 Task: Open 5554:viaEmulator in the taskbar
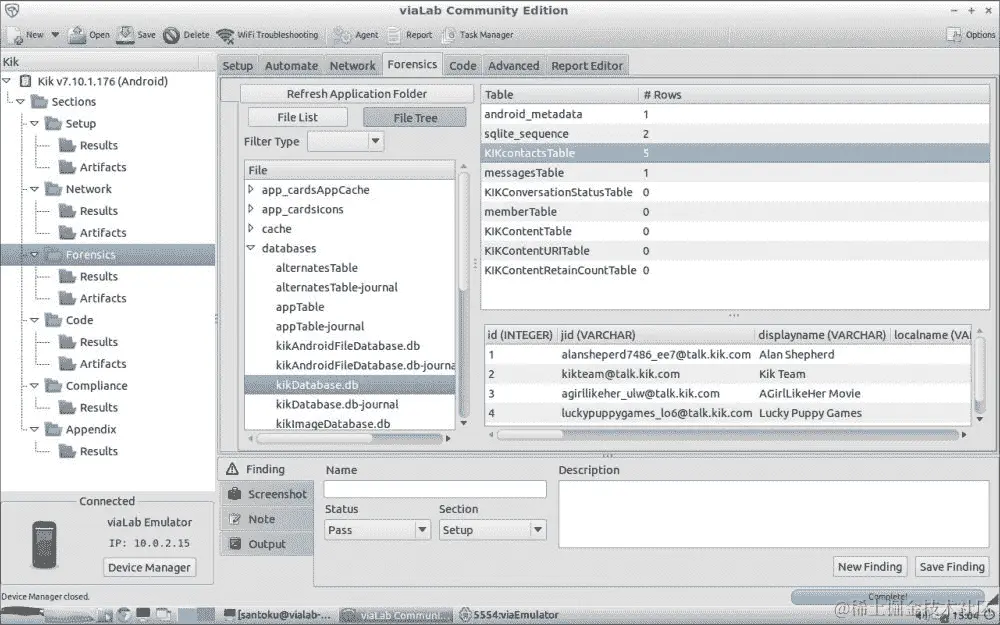[510, 615]
